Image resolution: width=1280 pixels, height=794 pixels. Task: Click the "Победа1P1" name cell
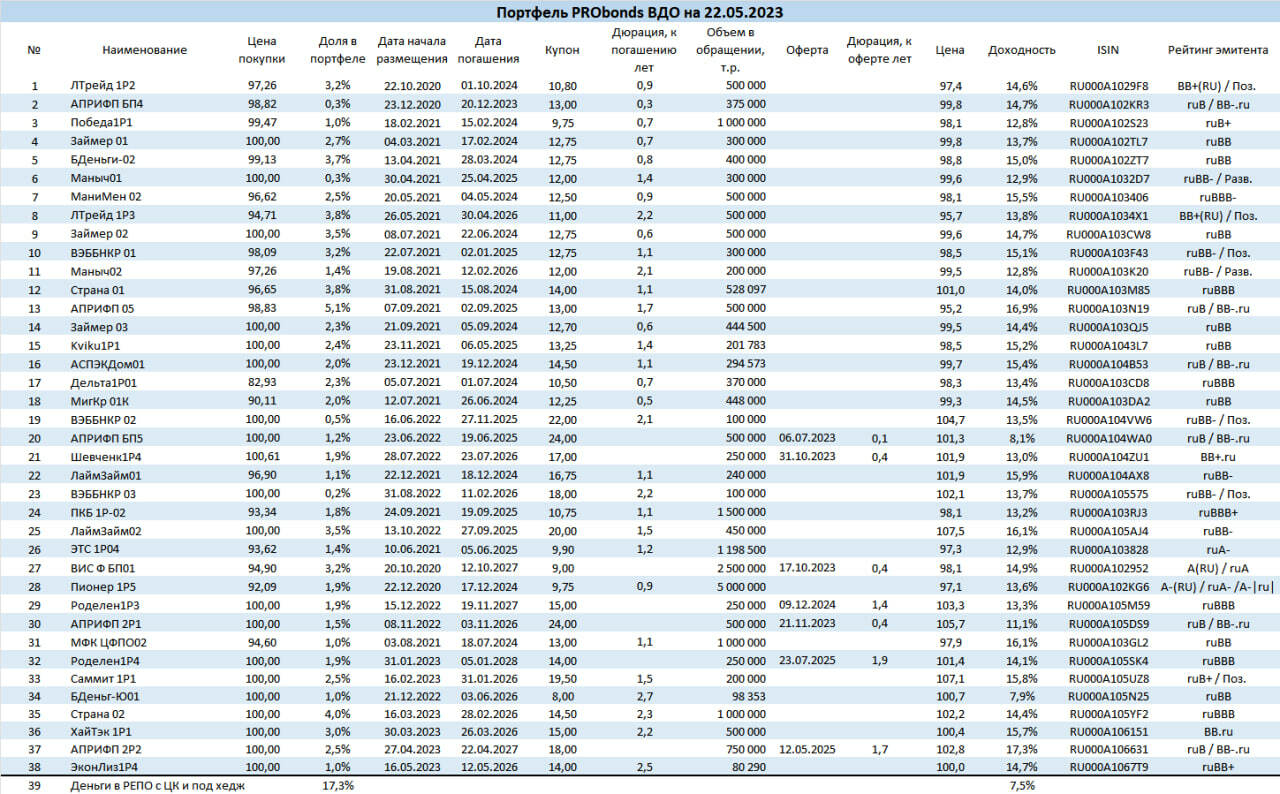(x=102, y=122)
